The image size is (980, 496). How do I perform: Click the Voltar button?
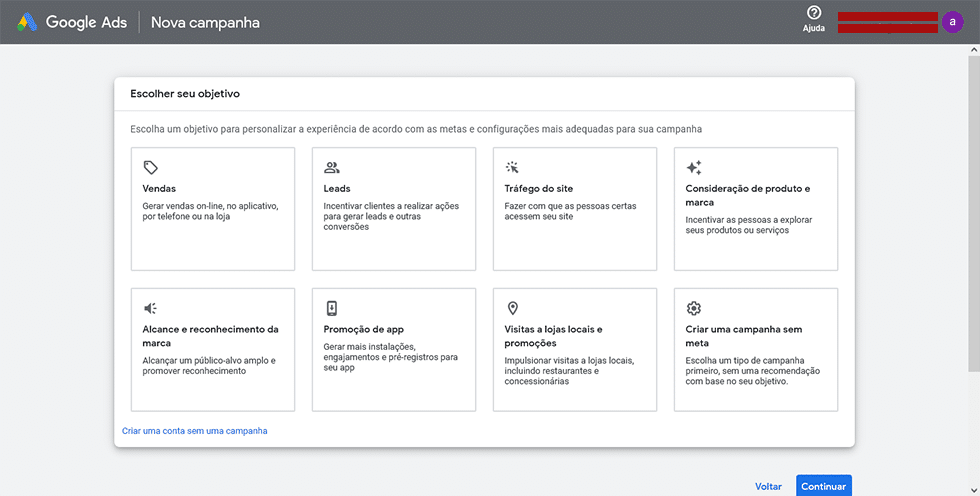(768, 487)
